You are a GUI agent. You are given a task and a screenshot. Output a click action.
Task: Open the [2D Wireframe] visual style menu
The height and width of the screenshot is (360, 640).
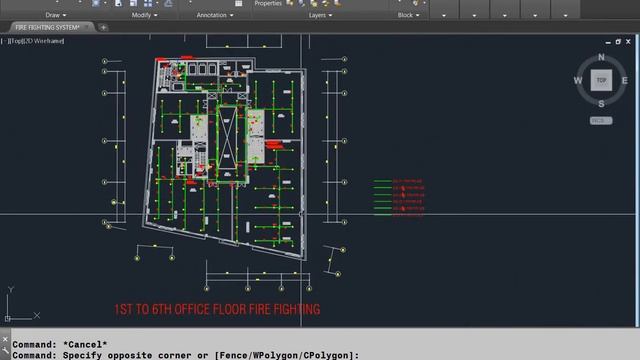(43, 41)
